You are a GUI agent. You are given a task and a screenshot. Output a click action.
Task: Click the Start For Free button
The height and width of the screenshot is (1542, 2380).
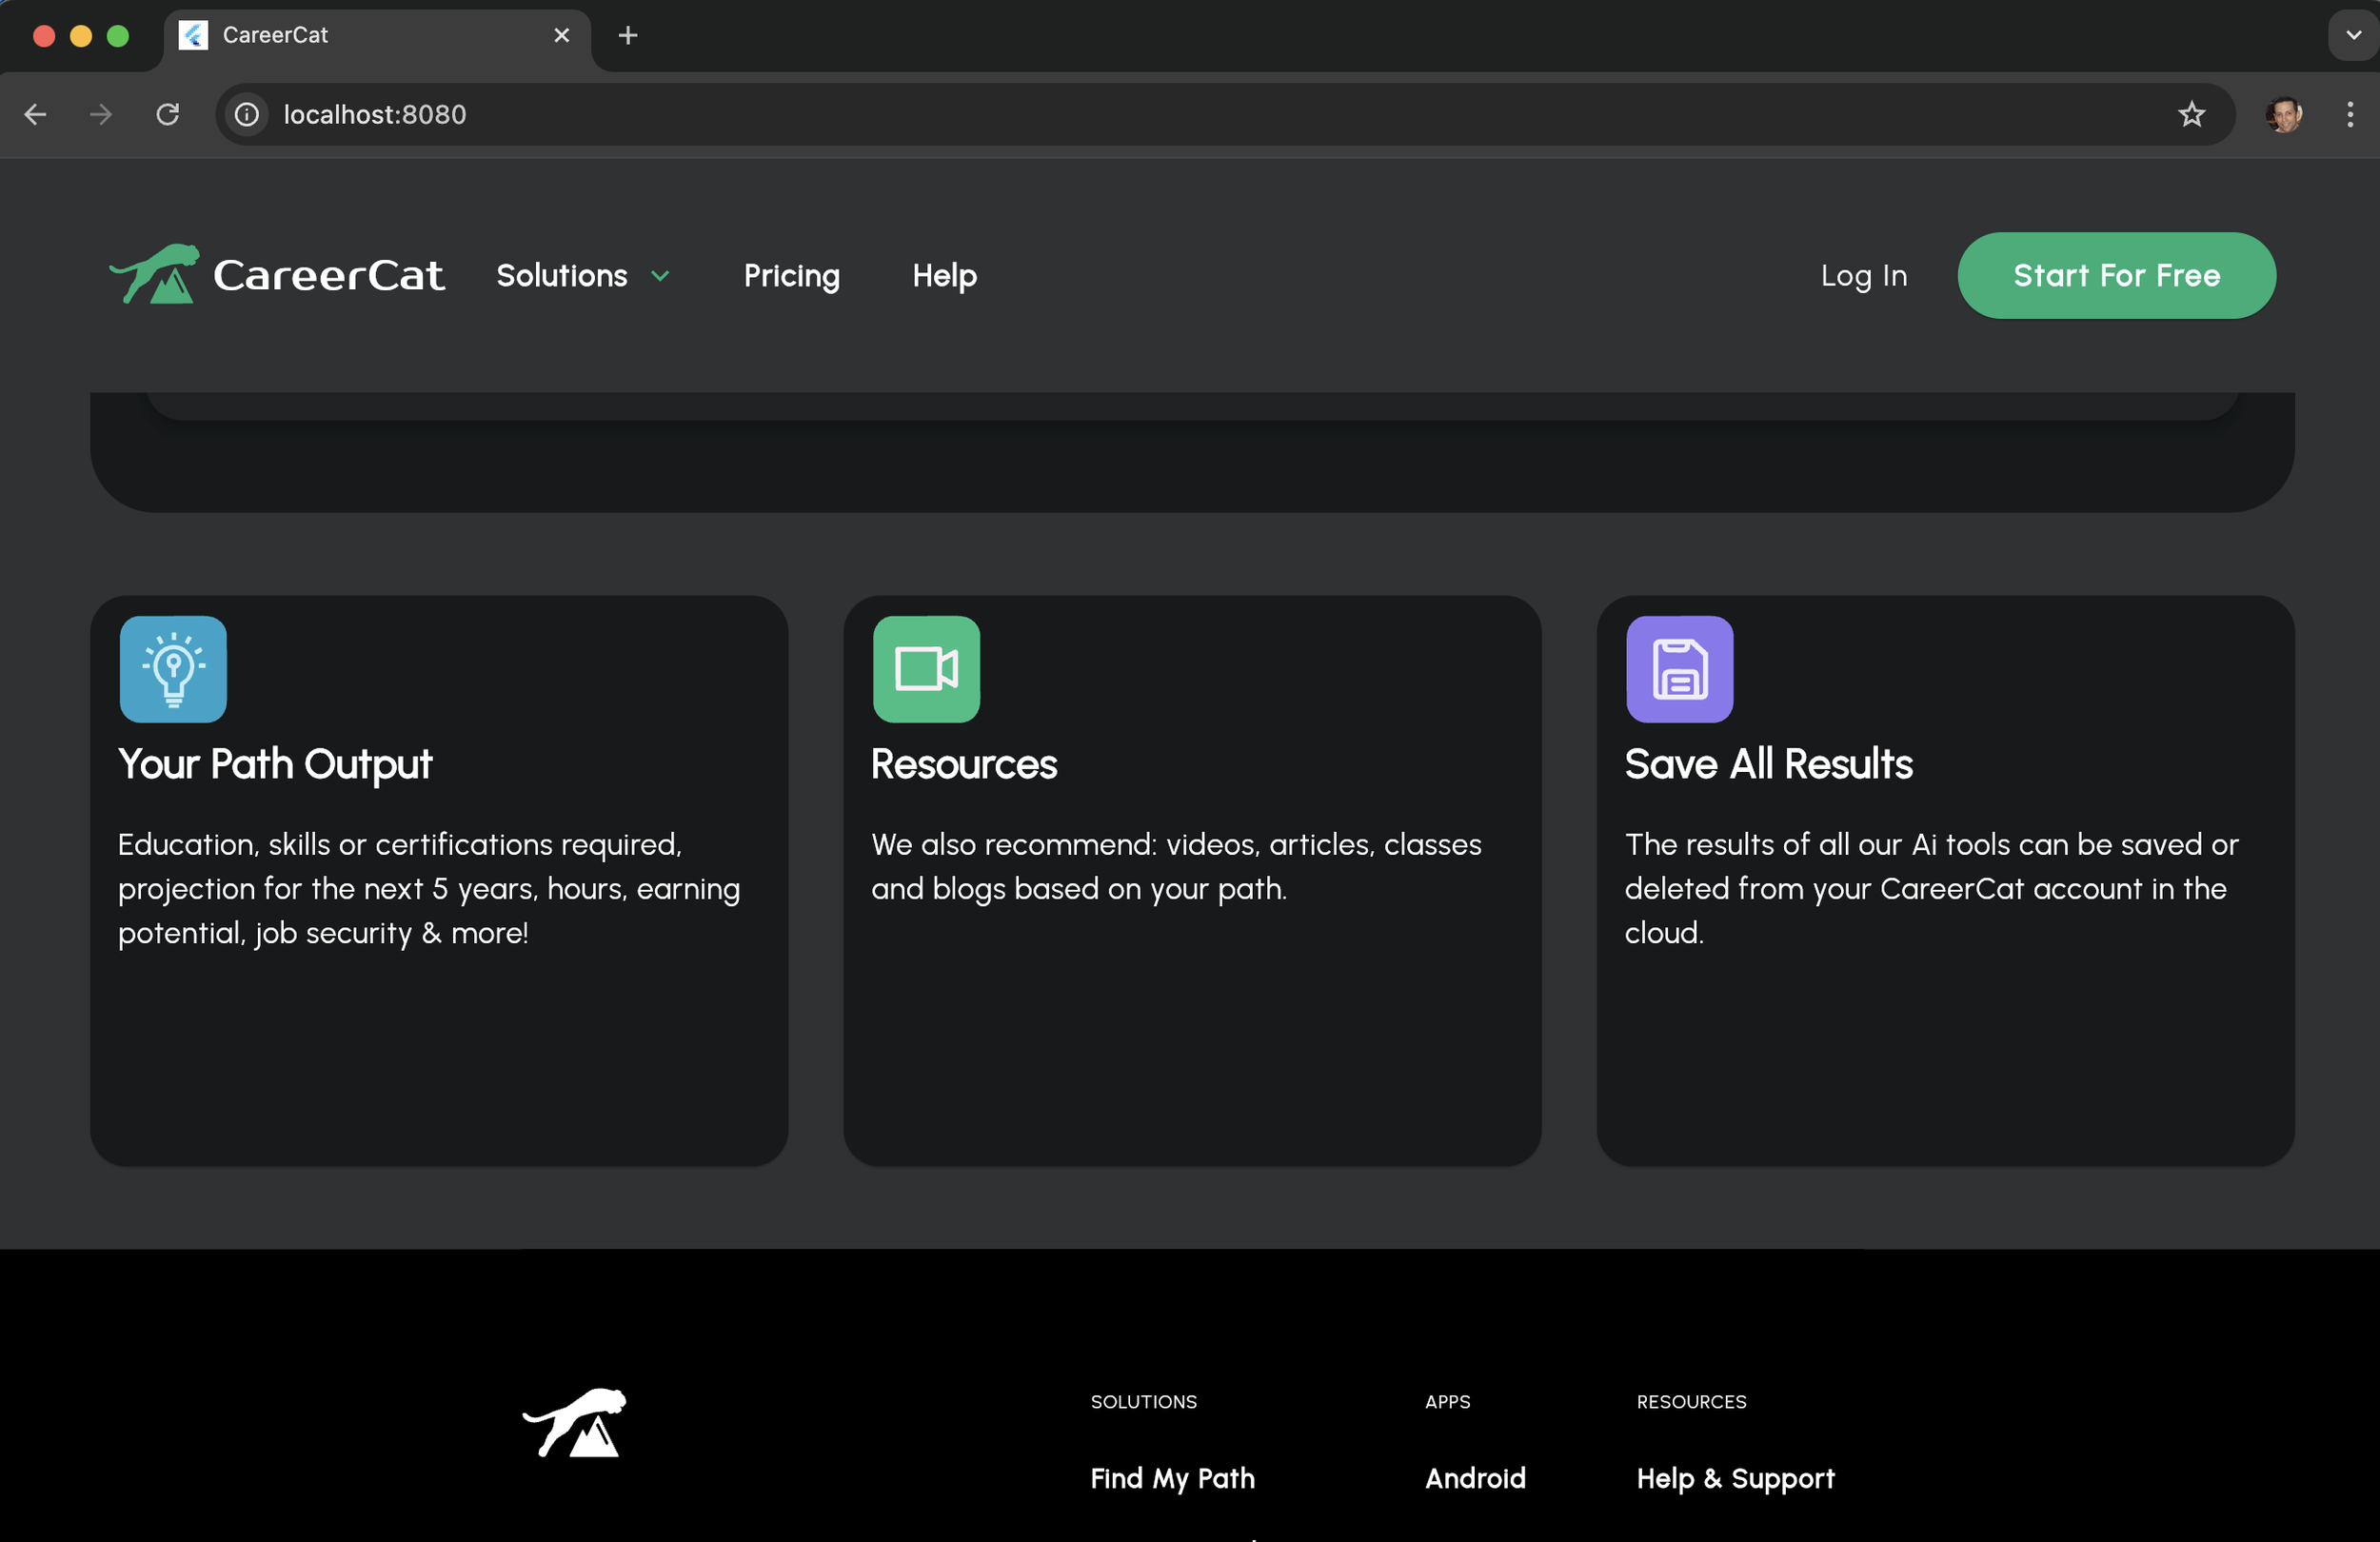point(2116,276)
